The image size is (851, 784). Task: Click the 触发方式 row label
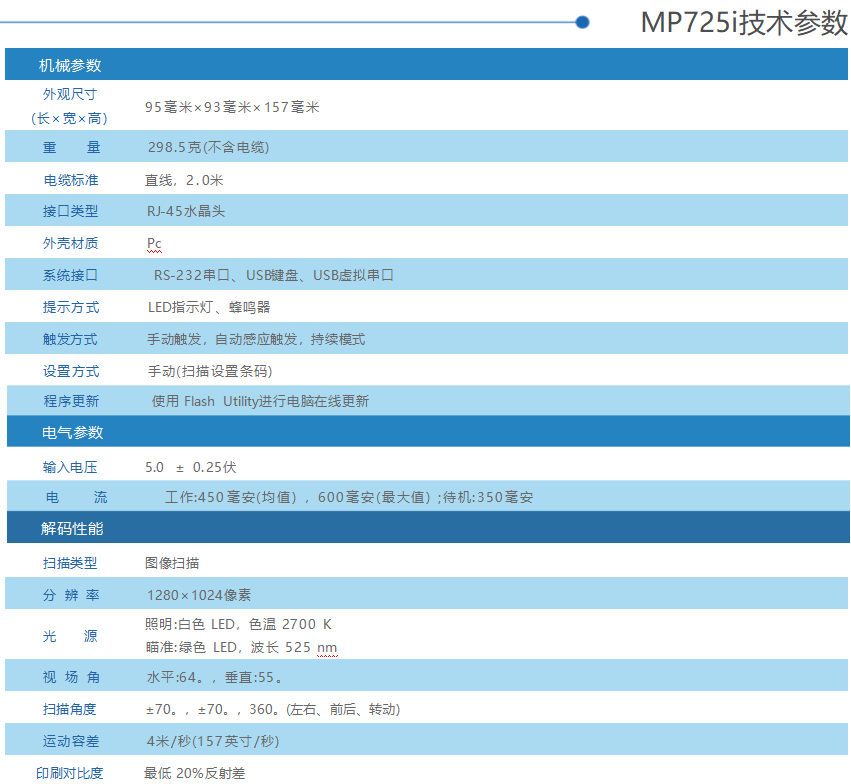[x=71, y=339]
